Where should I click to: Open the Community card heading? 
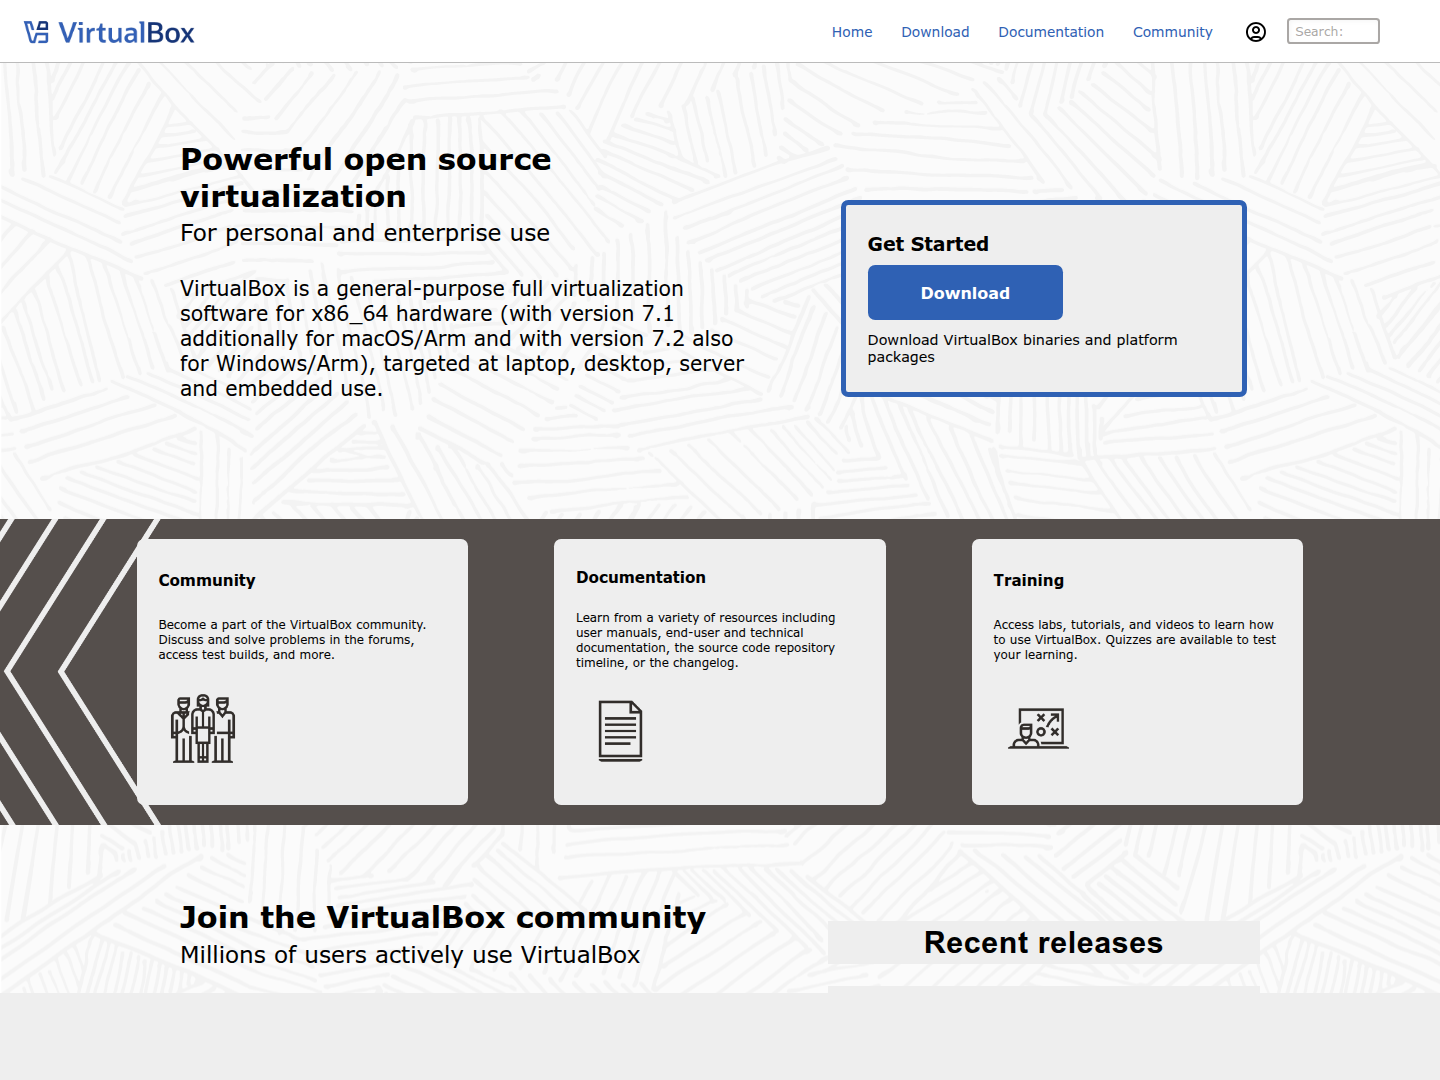tap(207, 580)
